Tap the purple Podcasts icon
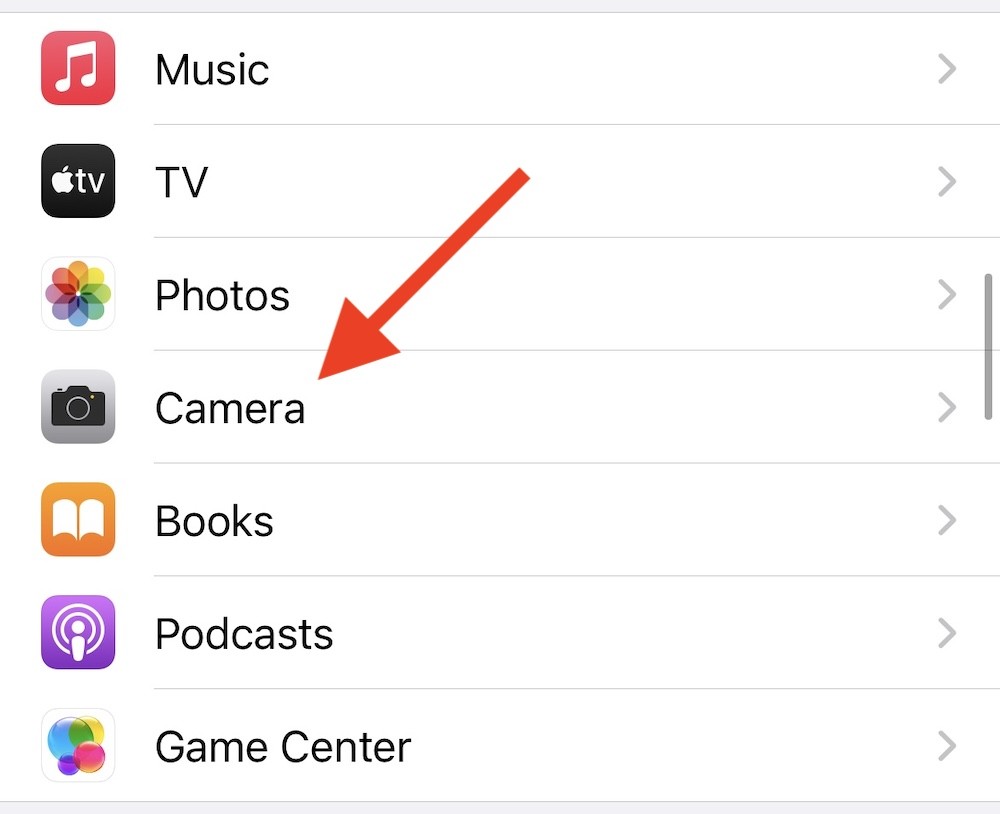This screenshot has width=1000, height=814. pyautogui.click(x=78, y=633)
